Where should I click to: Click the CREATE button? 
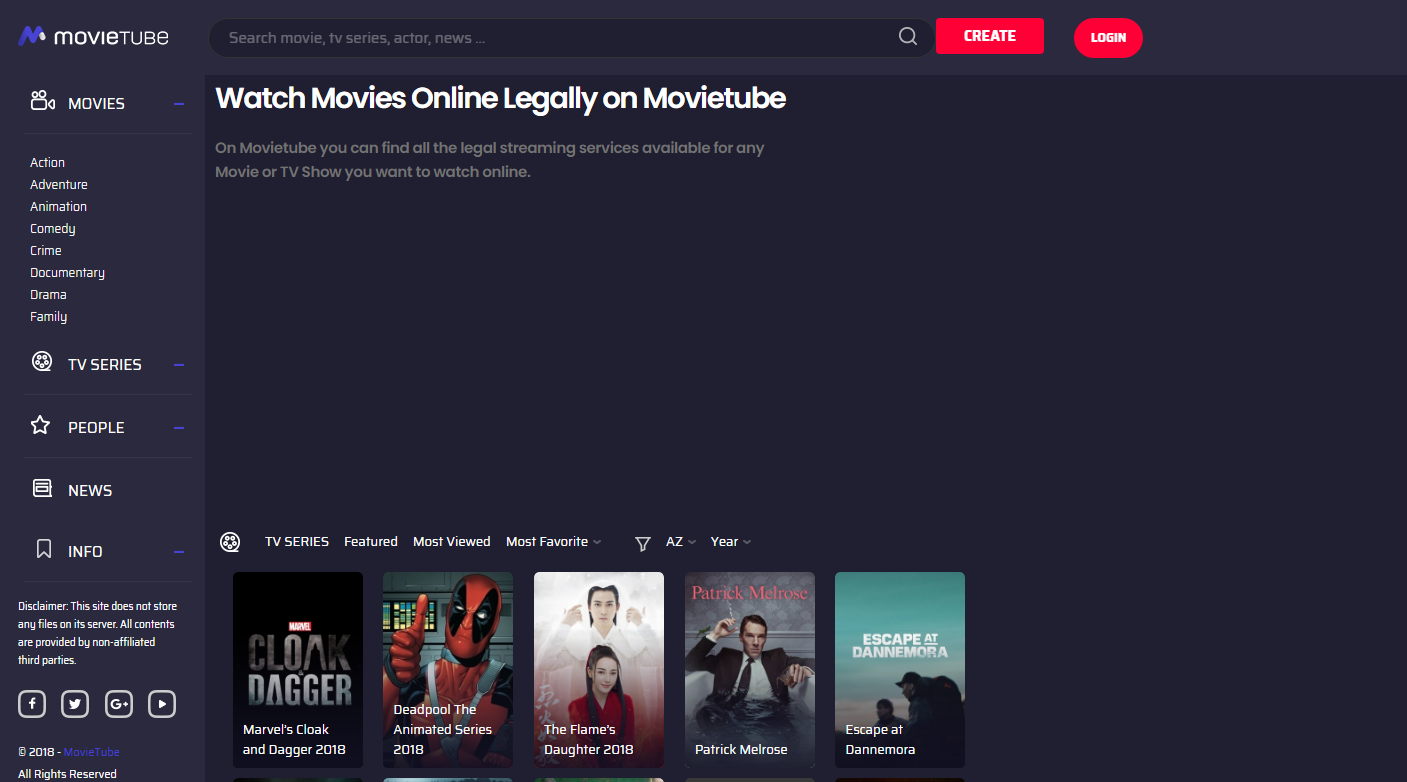pyautogui.click(x=990, y=36)
